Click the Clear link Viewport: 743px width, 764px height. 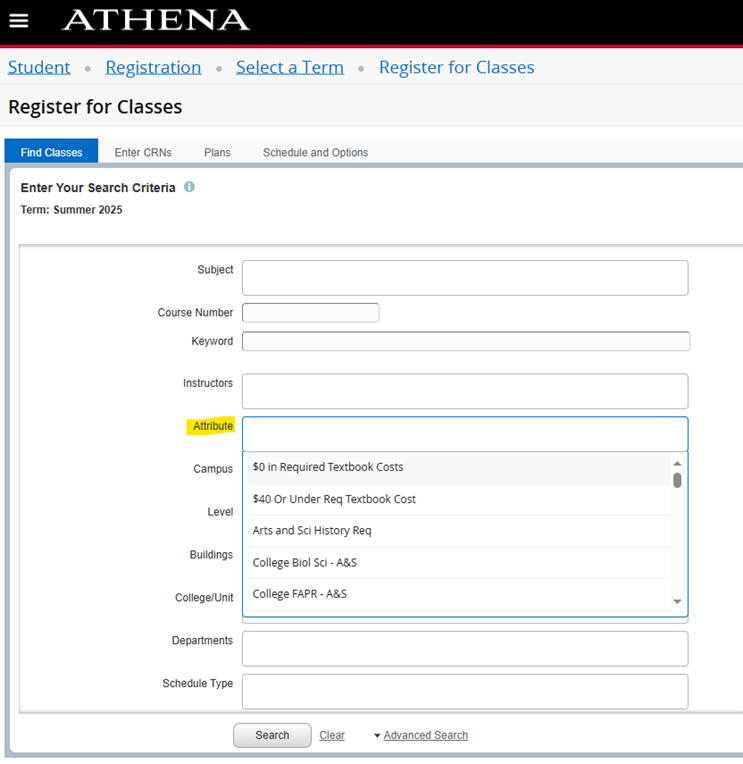click(332, 735)
